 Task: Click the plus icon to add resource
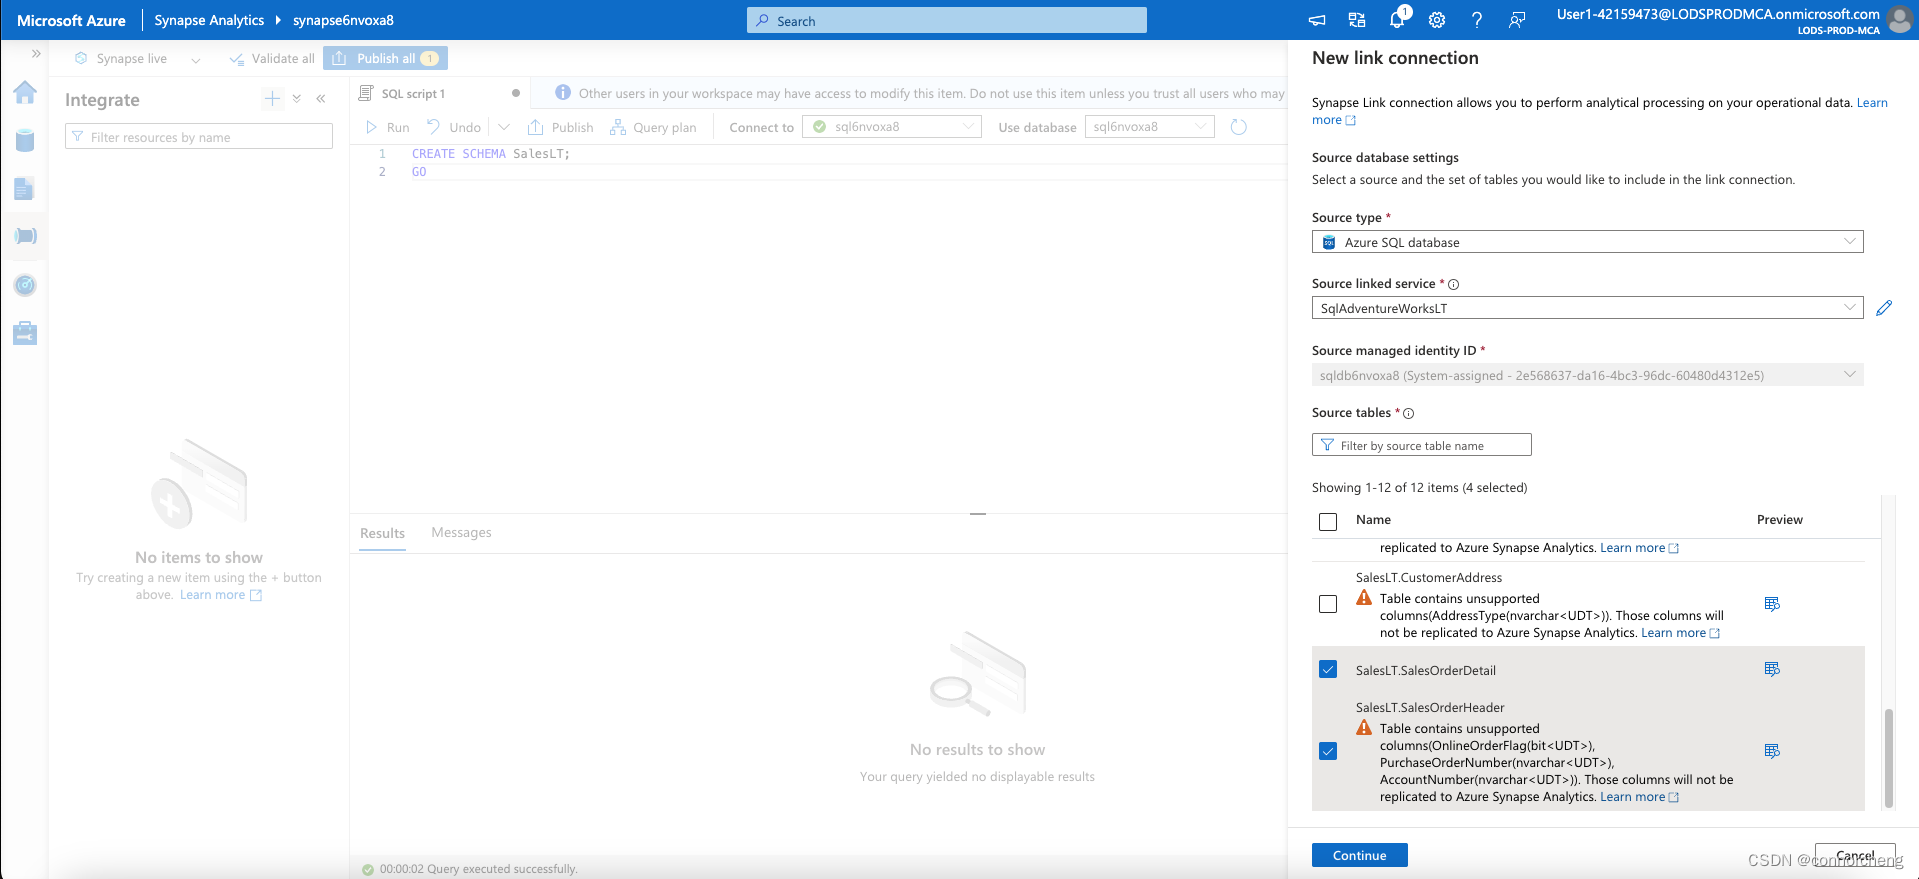272,98
